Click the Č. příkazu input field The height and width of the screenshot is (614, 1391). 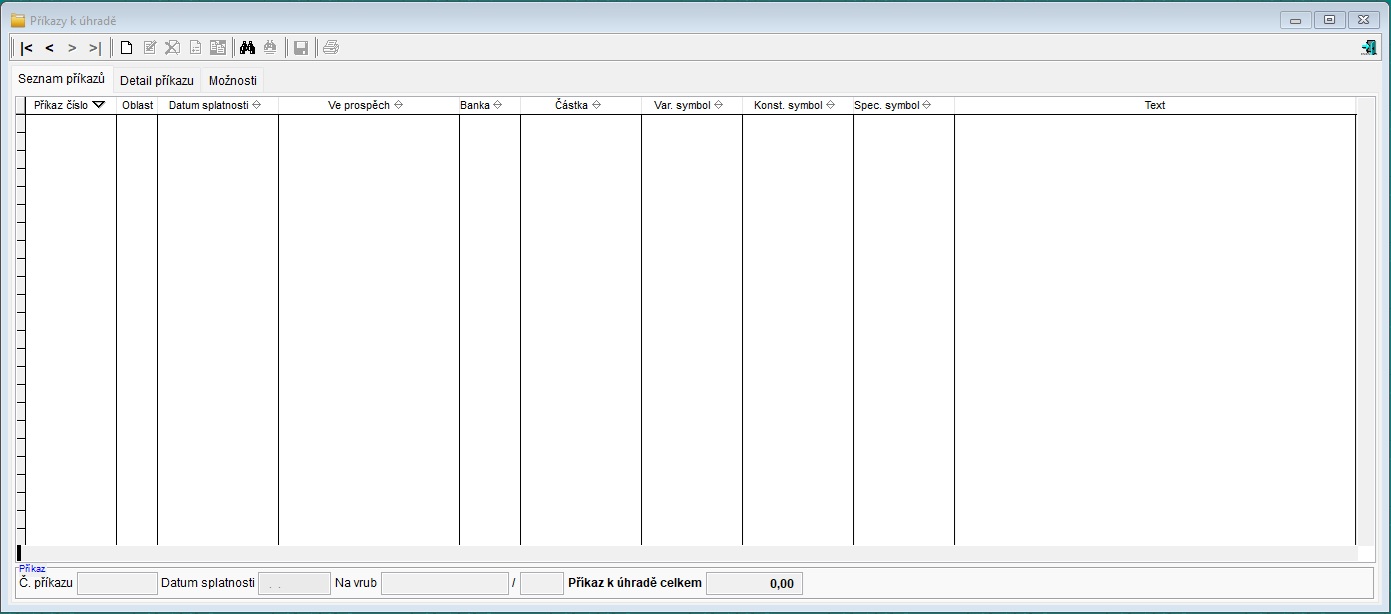(x=118, y=583)
